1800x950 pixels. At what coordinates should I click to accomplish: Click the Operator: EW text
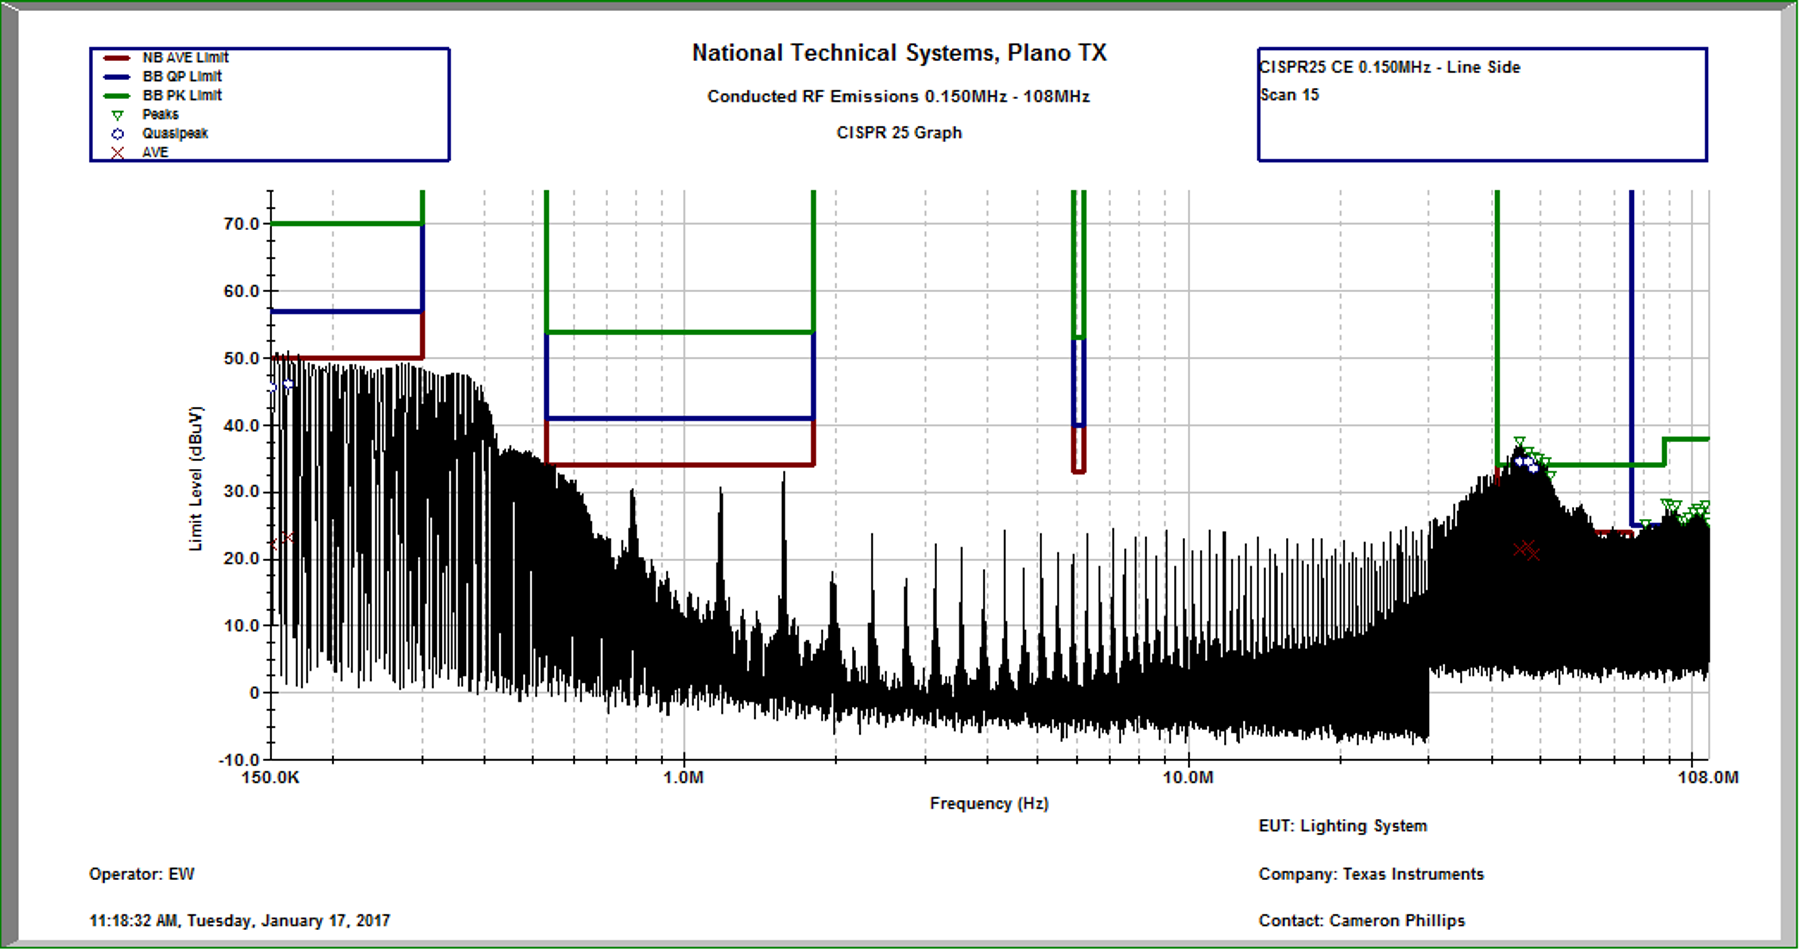[x=142, y=874]
